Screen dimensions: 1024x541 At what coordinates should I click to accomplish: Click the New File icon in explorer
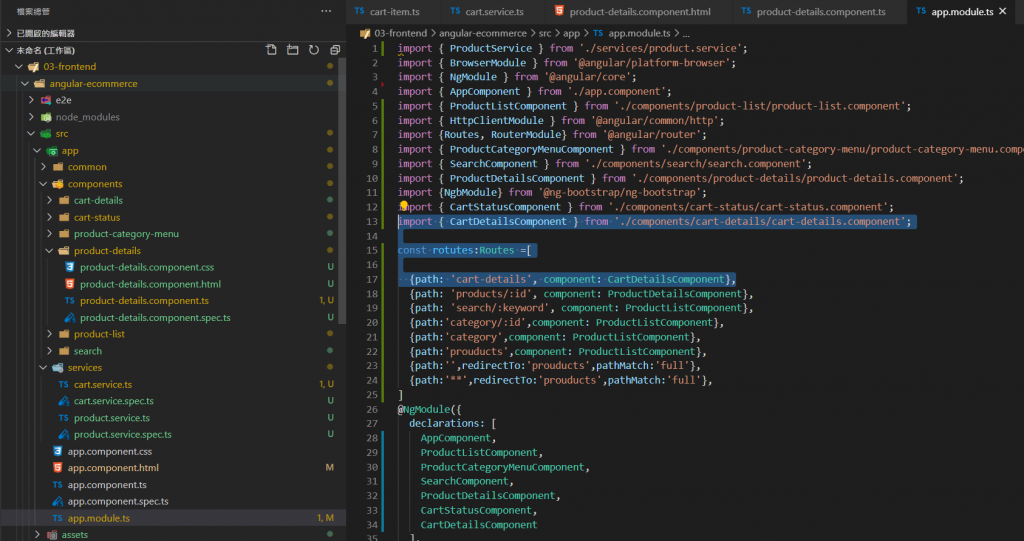pos(271,49)
